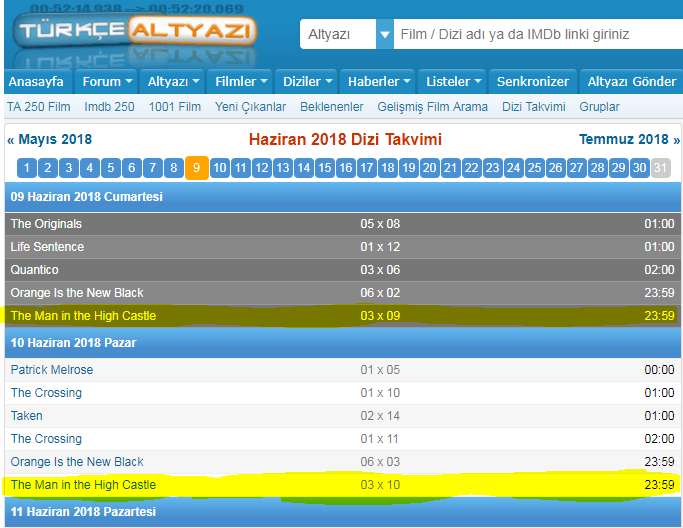Viewport: 683px width, 528px height.
Task: Open The Man in the High Castle 03 x 10
Action: click(343, 485)
